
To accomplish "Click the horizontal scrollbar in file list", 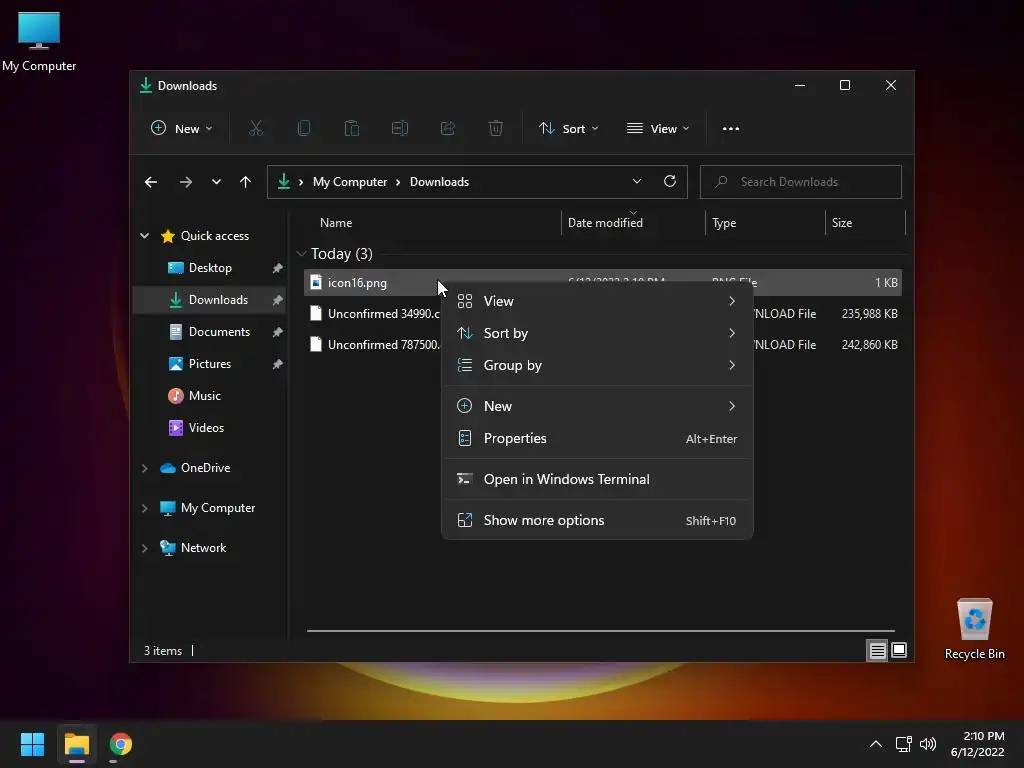I will 600,631.
